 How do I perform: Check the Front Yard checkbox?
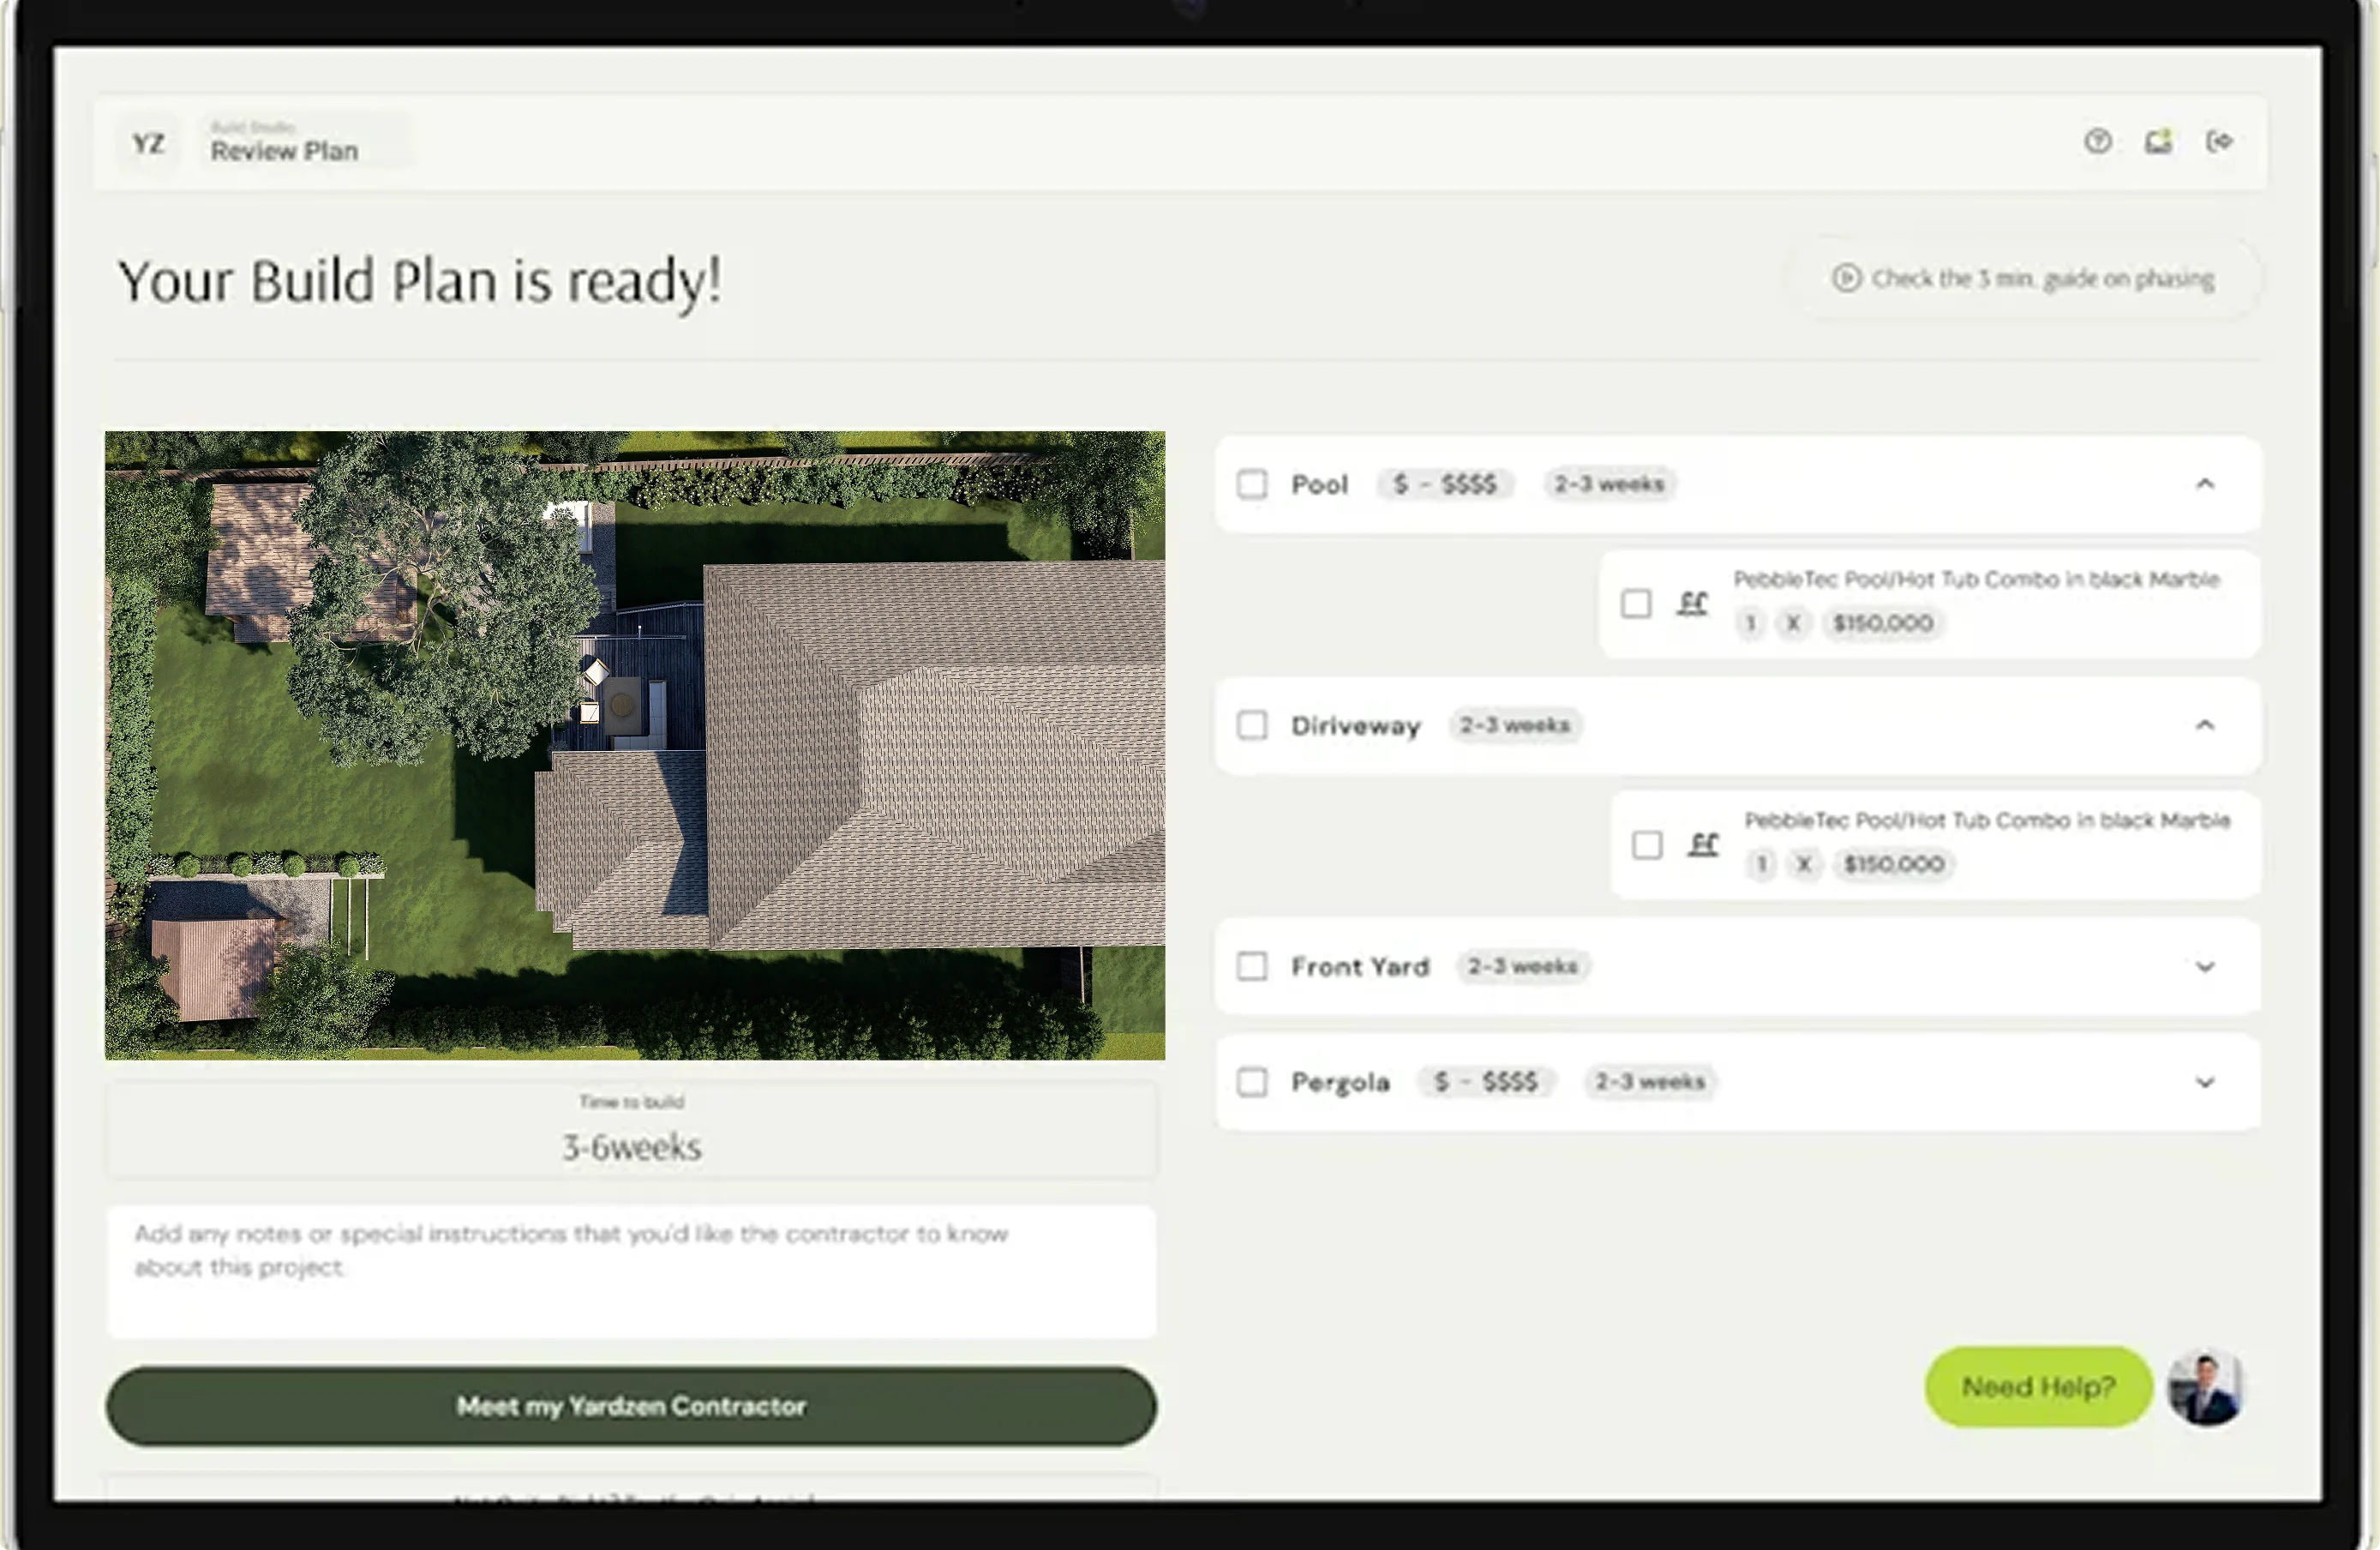coord(1252,966)
